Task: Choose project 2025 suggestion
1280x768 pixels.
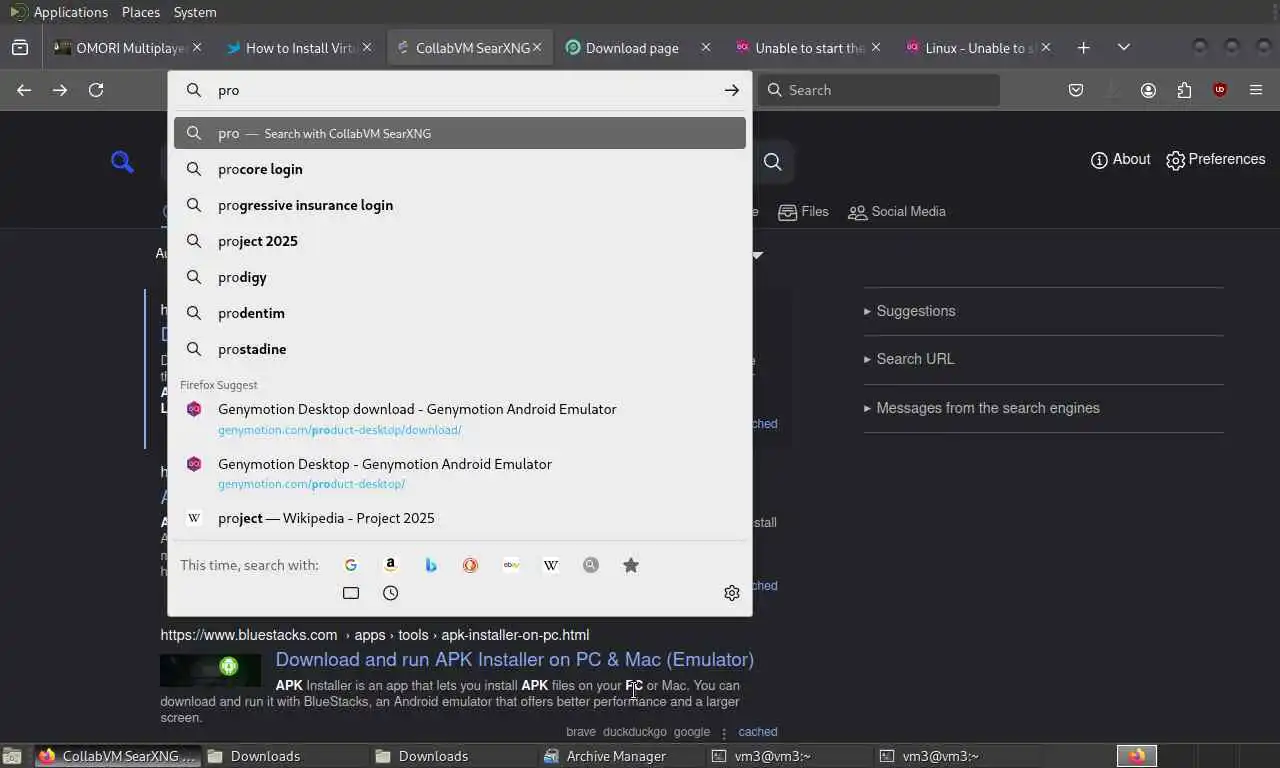Action: click(460, 241)
